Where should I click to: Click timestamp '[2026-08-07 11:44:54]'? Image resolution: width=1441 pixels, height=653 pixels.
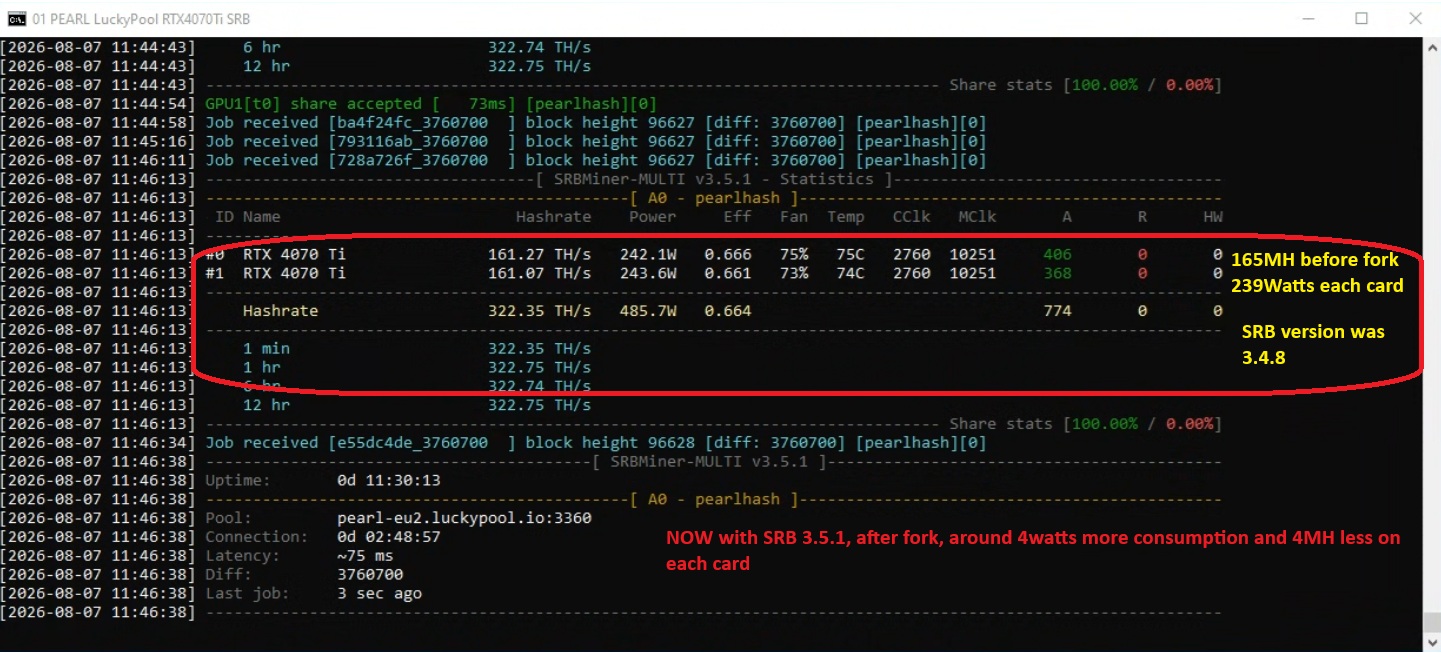[99, 104]
